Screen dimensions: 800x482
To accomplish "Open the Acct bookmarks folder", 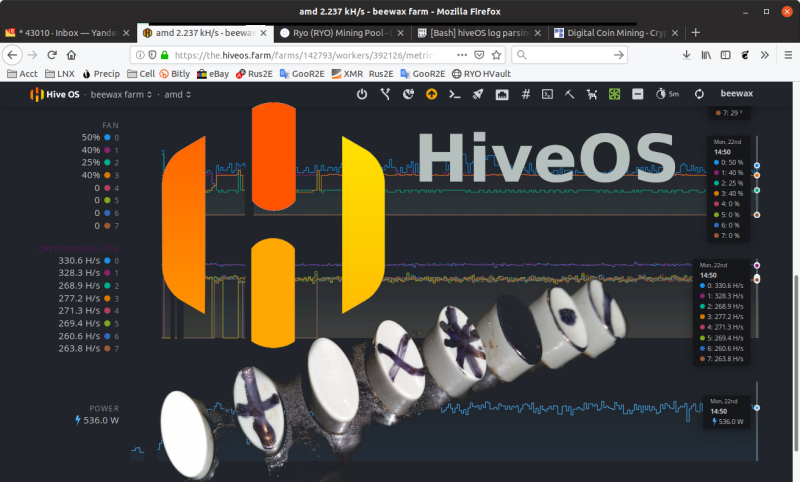I will (x=22, y=74).
